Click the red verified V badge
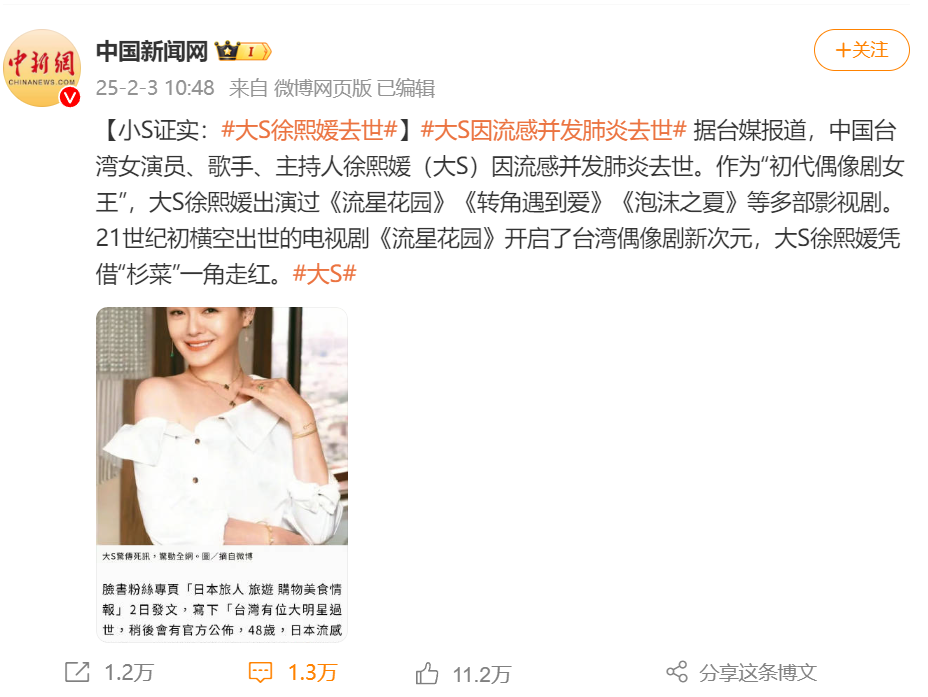 (x=70, y=96)
